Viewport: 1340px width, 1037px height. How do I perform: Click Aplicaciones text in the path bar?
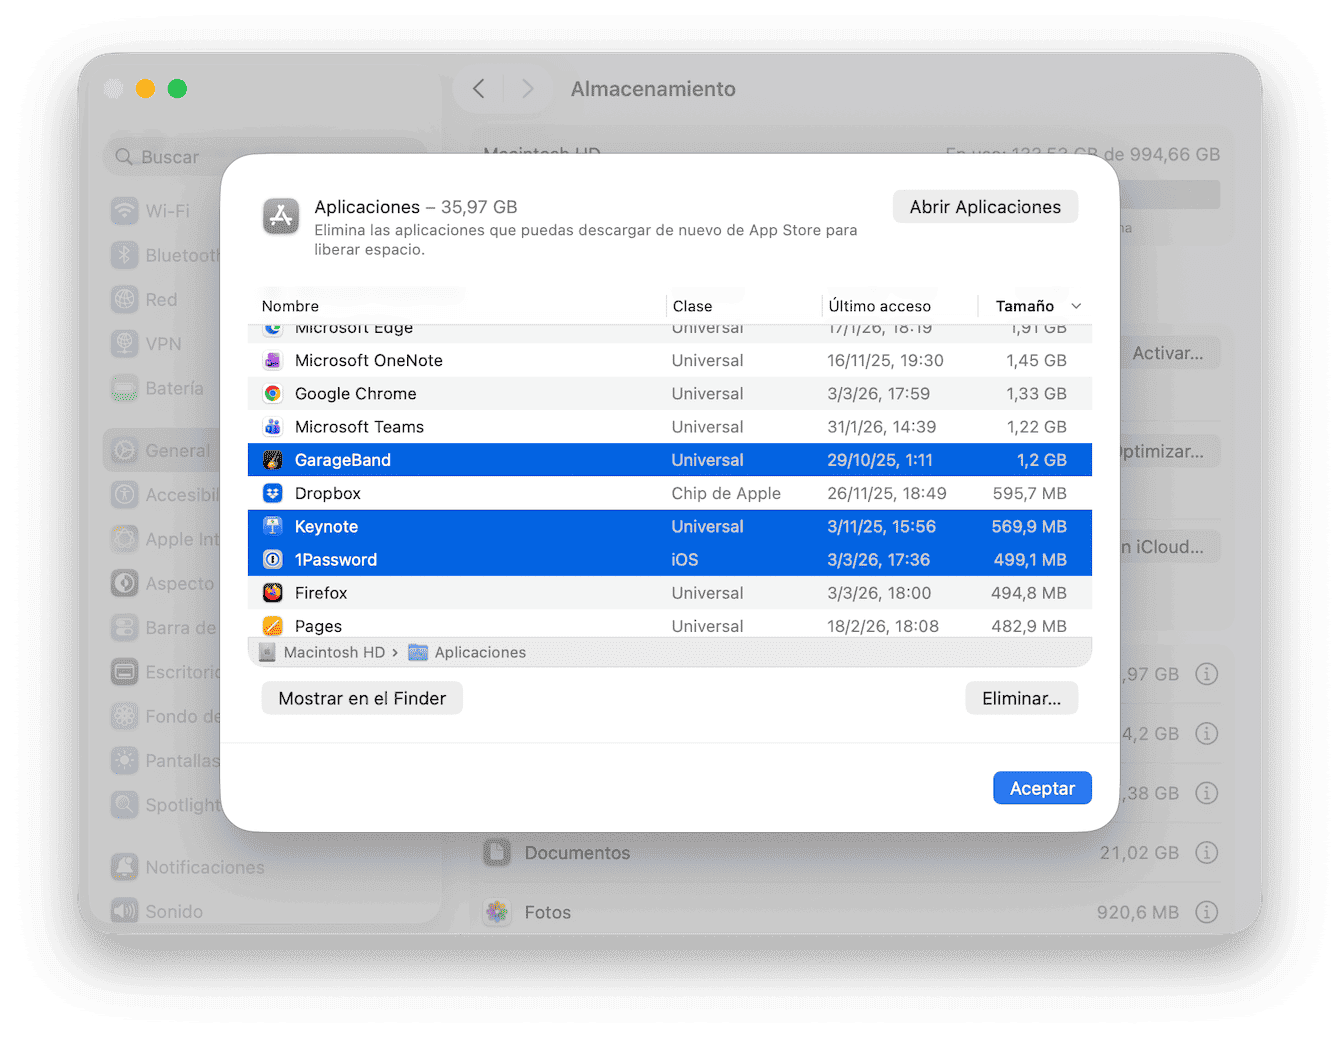click(480, 652)
